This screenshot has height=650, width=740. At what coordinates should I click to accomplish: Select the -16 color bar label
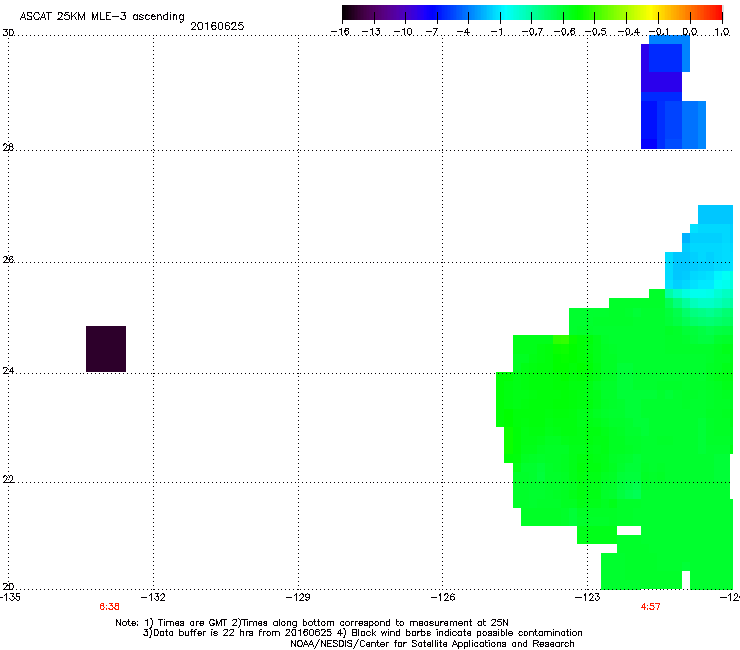click(x=340, y=32)
